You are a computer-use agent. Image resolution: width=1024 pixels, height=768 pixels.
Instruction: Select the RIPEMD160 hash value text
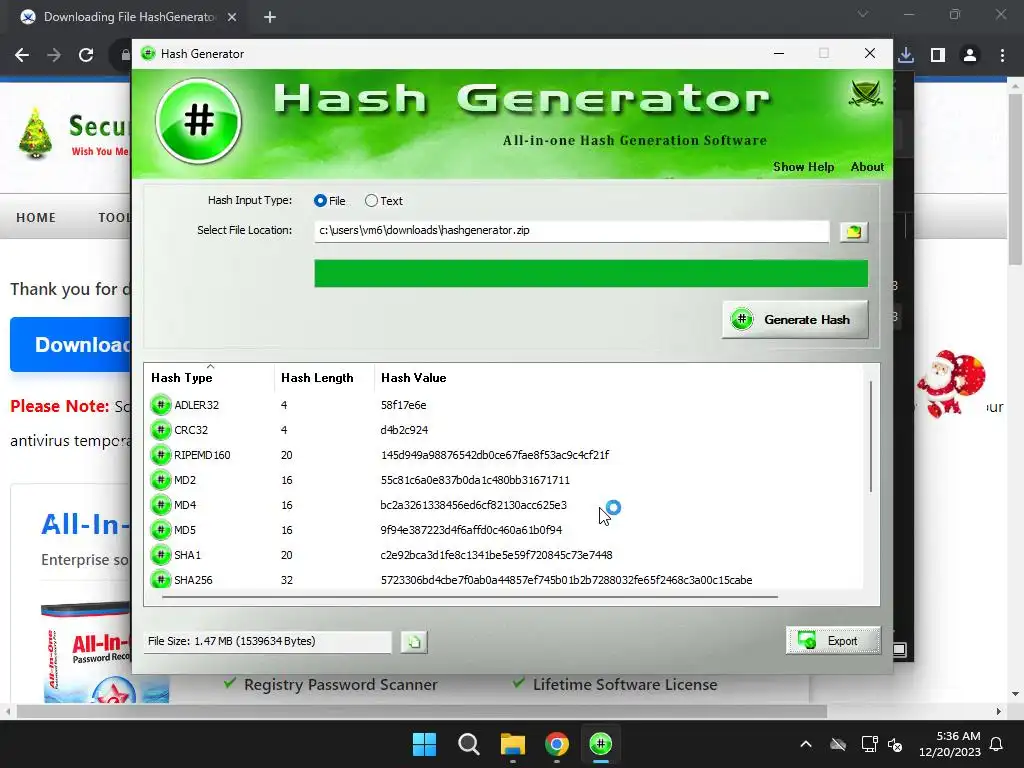click(495, 455)
